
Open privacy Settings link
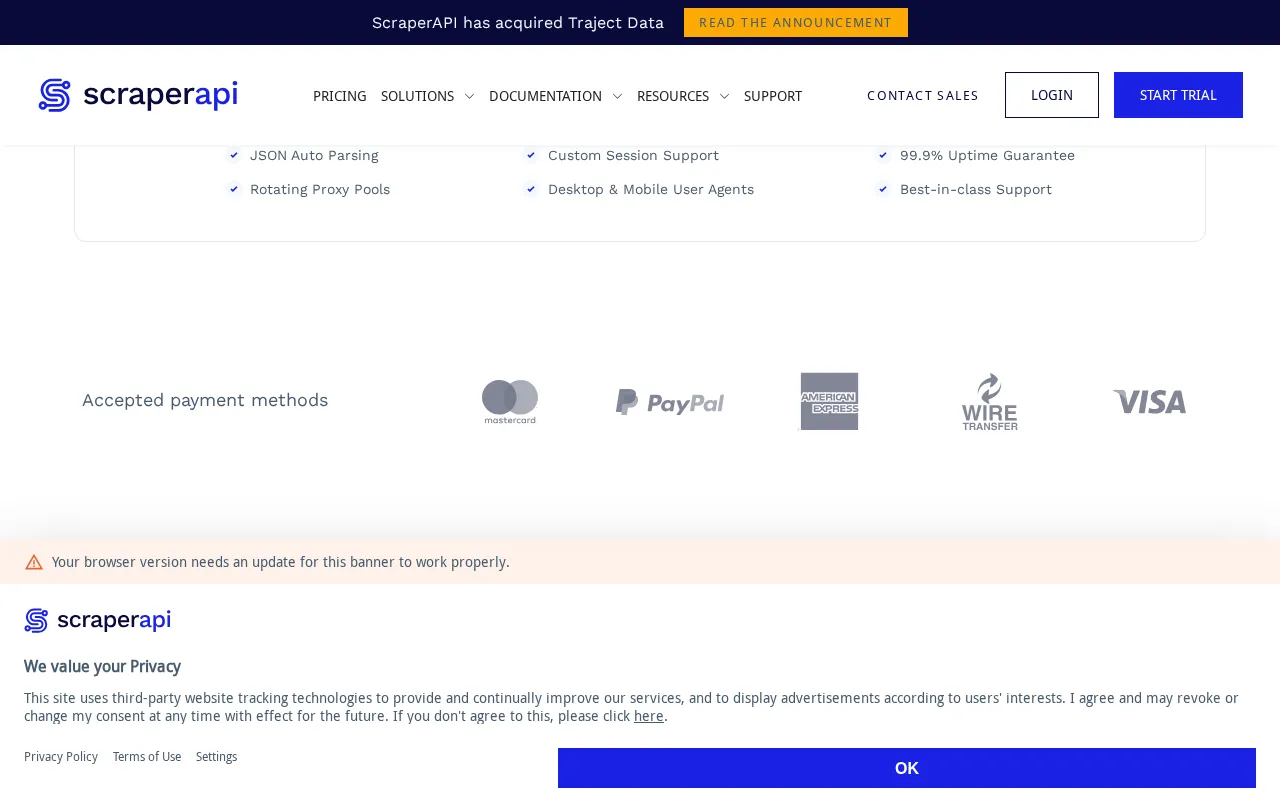217,757
